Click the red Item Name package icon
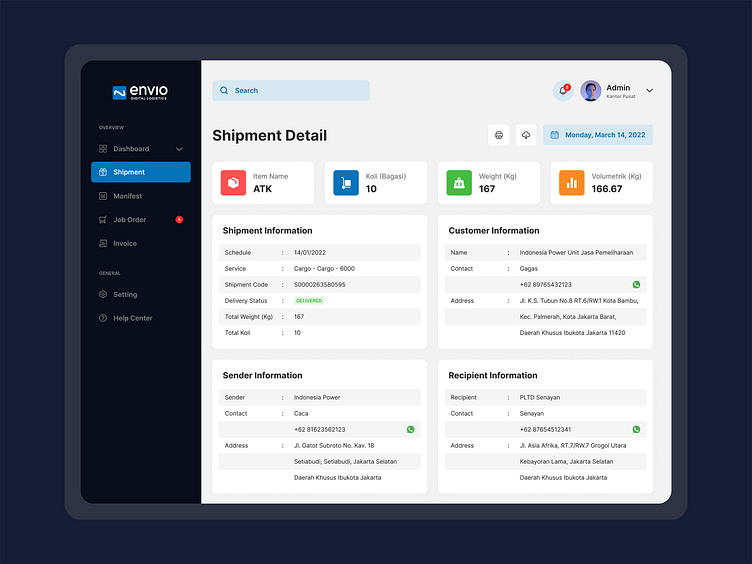The width and height of the screenshot is (752, 564). (233, 183)
